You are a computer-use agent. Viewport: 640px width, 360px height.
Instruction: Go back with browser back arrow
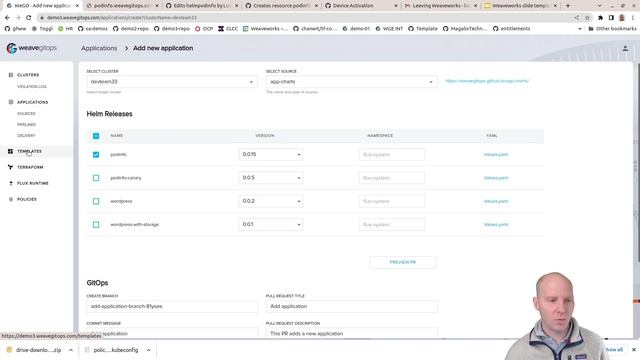7,18
